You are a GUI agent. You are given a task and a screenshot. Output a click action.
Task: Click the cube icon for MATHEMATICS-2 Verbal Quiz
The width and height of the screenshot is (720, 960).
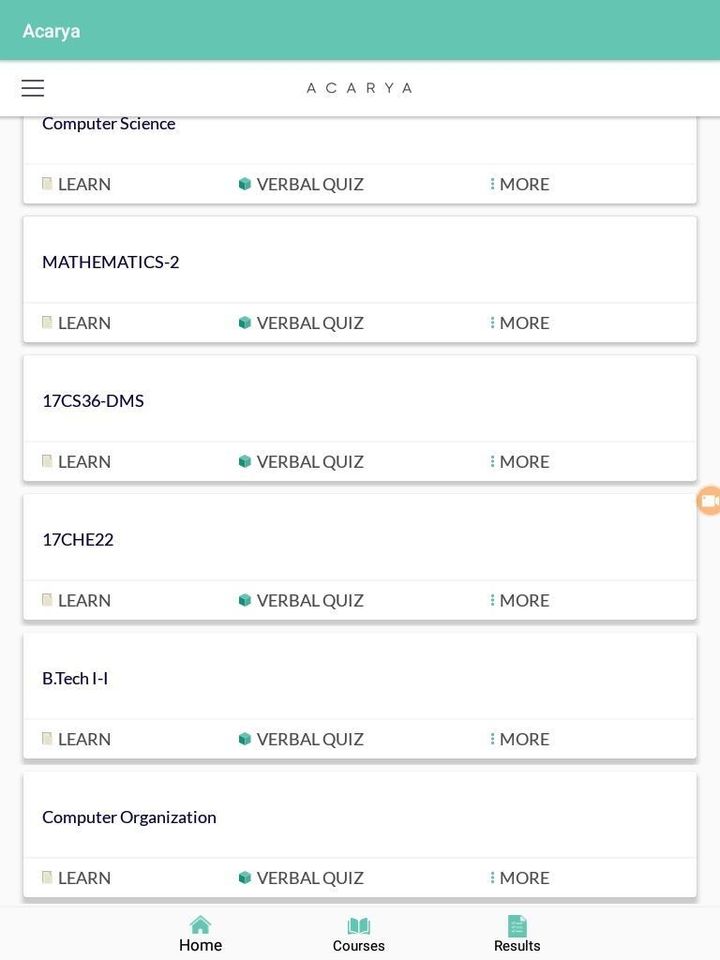coord(245,323)
